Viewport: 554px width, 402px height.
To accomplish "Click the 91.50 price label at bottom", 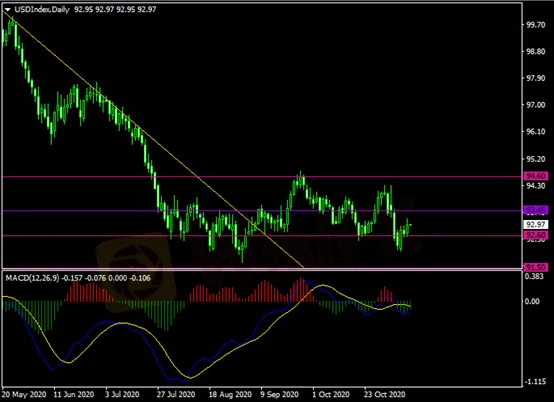I will [535, 267].
